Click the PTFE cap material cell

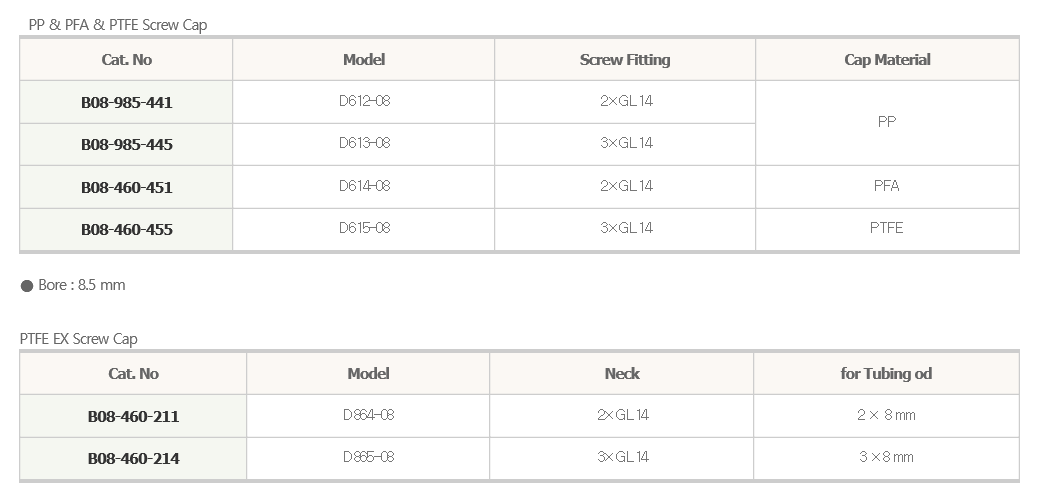click(x=887, y=230)
